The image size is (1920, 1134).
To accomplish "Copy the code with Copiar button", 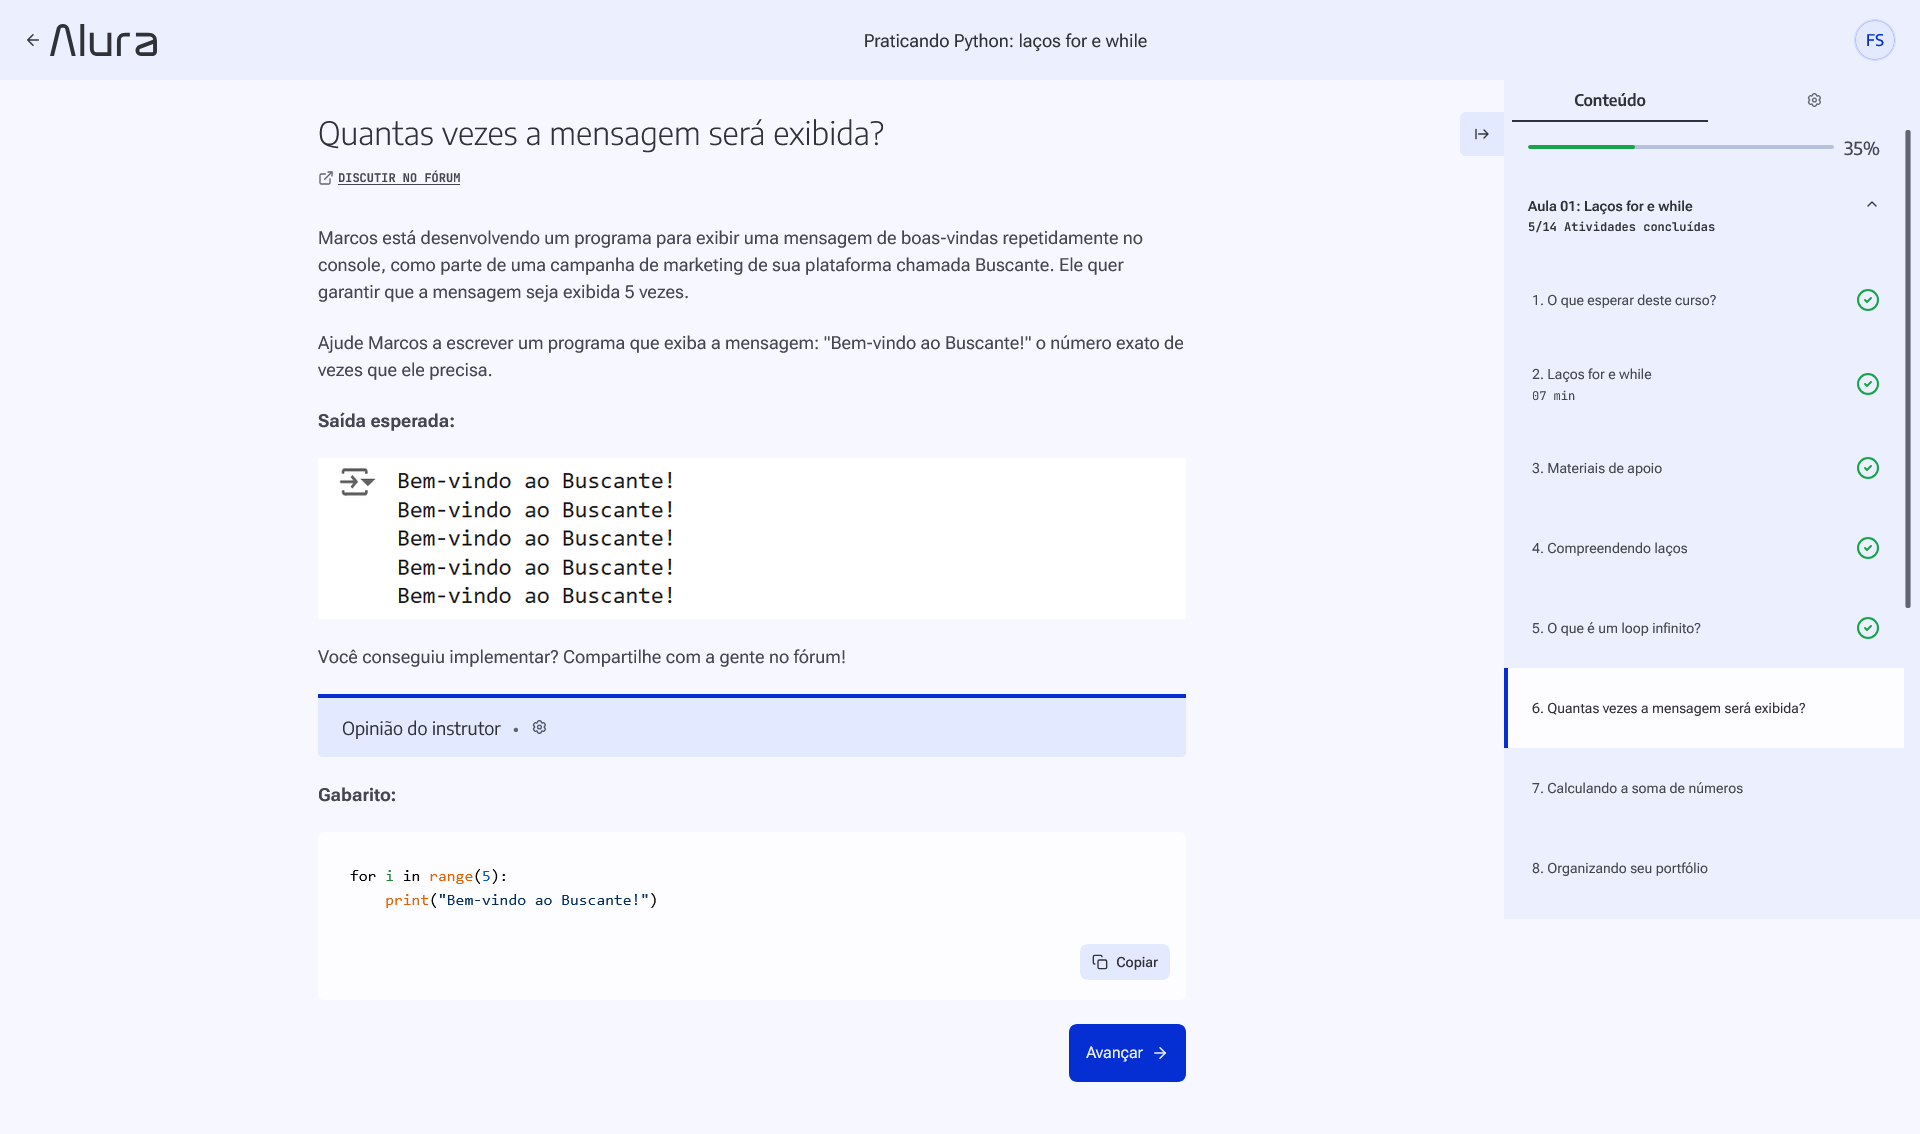I will click(x=1124, y=962).
